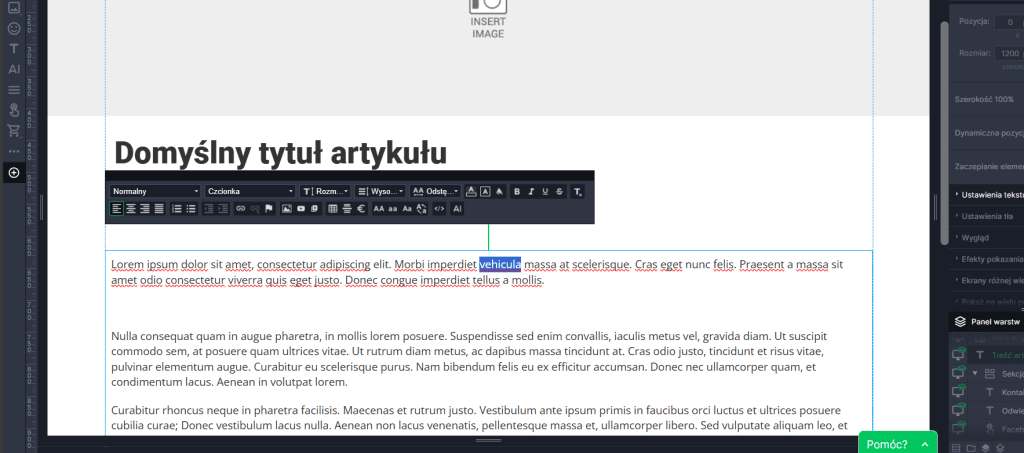The height and width of the screenshot is (453, 1024).
Task: Toggle strikethrough on selected text
Action: (559, 191)
